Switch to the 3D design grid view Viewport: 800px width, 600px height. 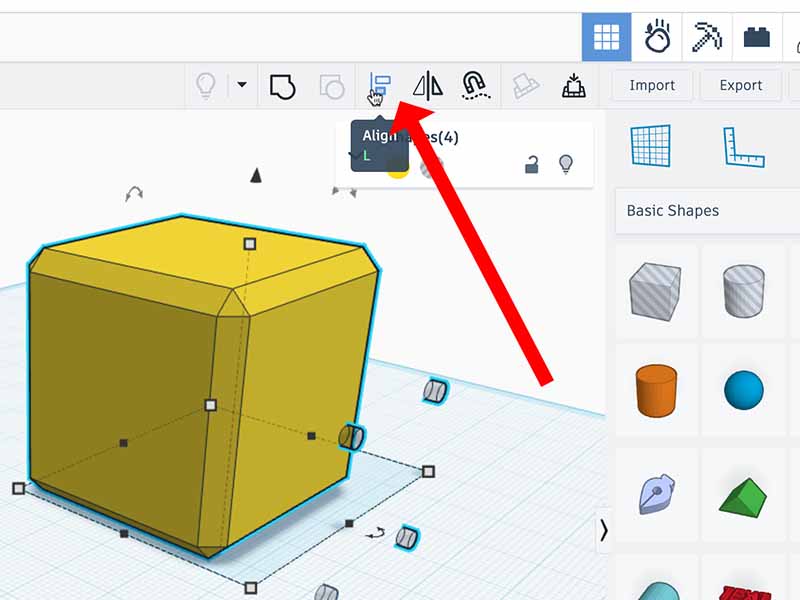[x=606, y=38]
